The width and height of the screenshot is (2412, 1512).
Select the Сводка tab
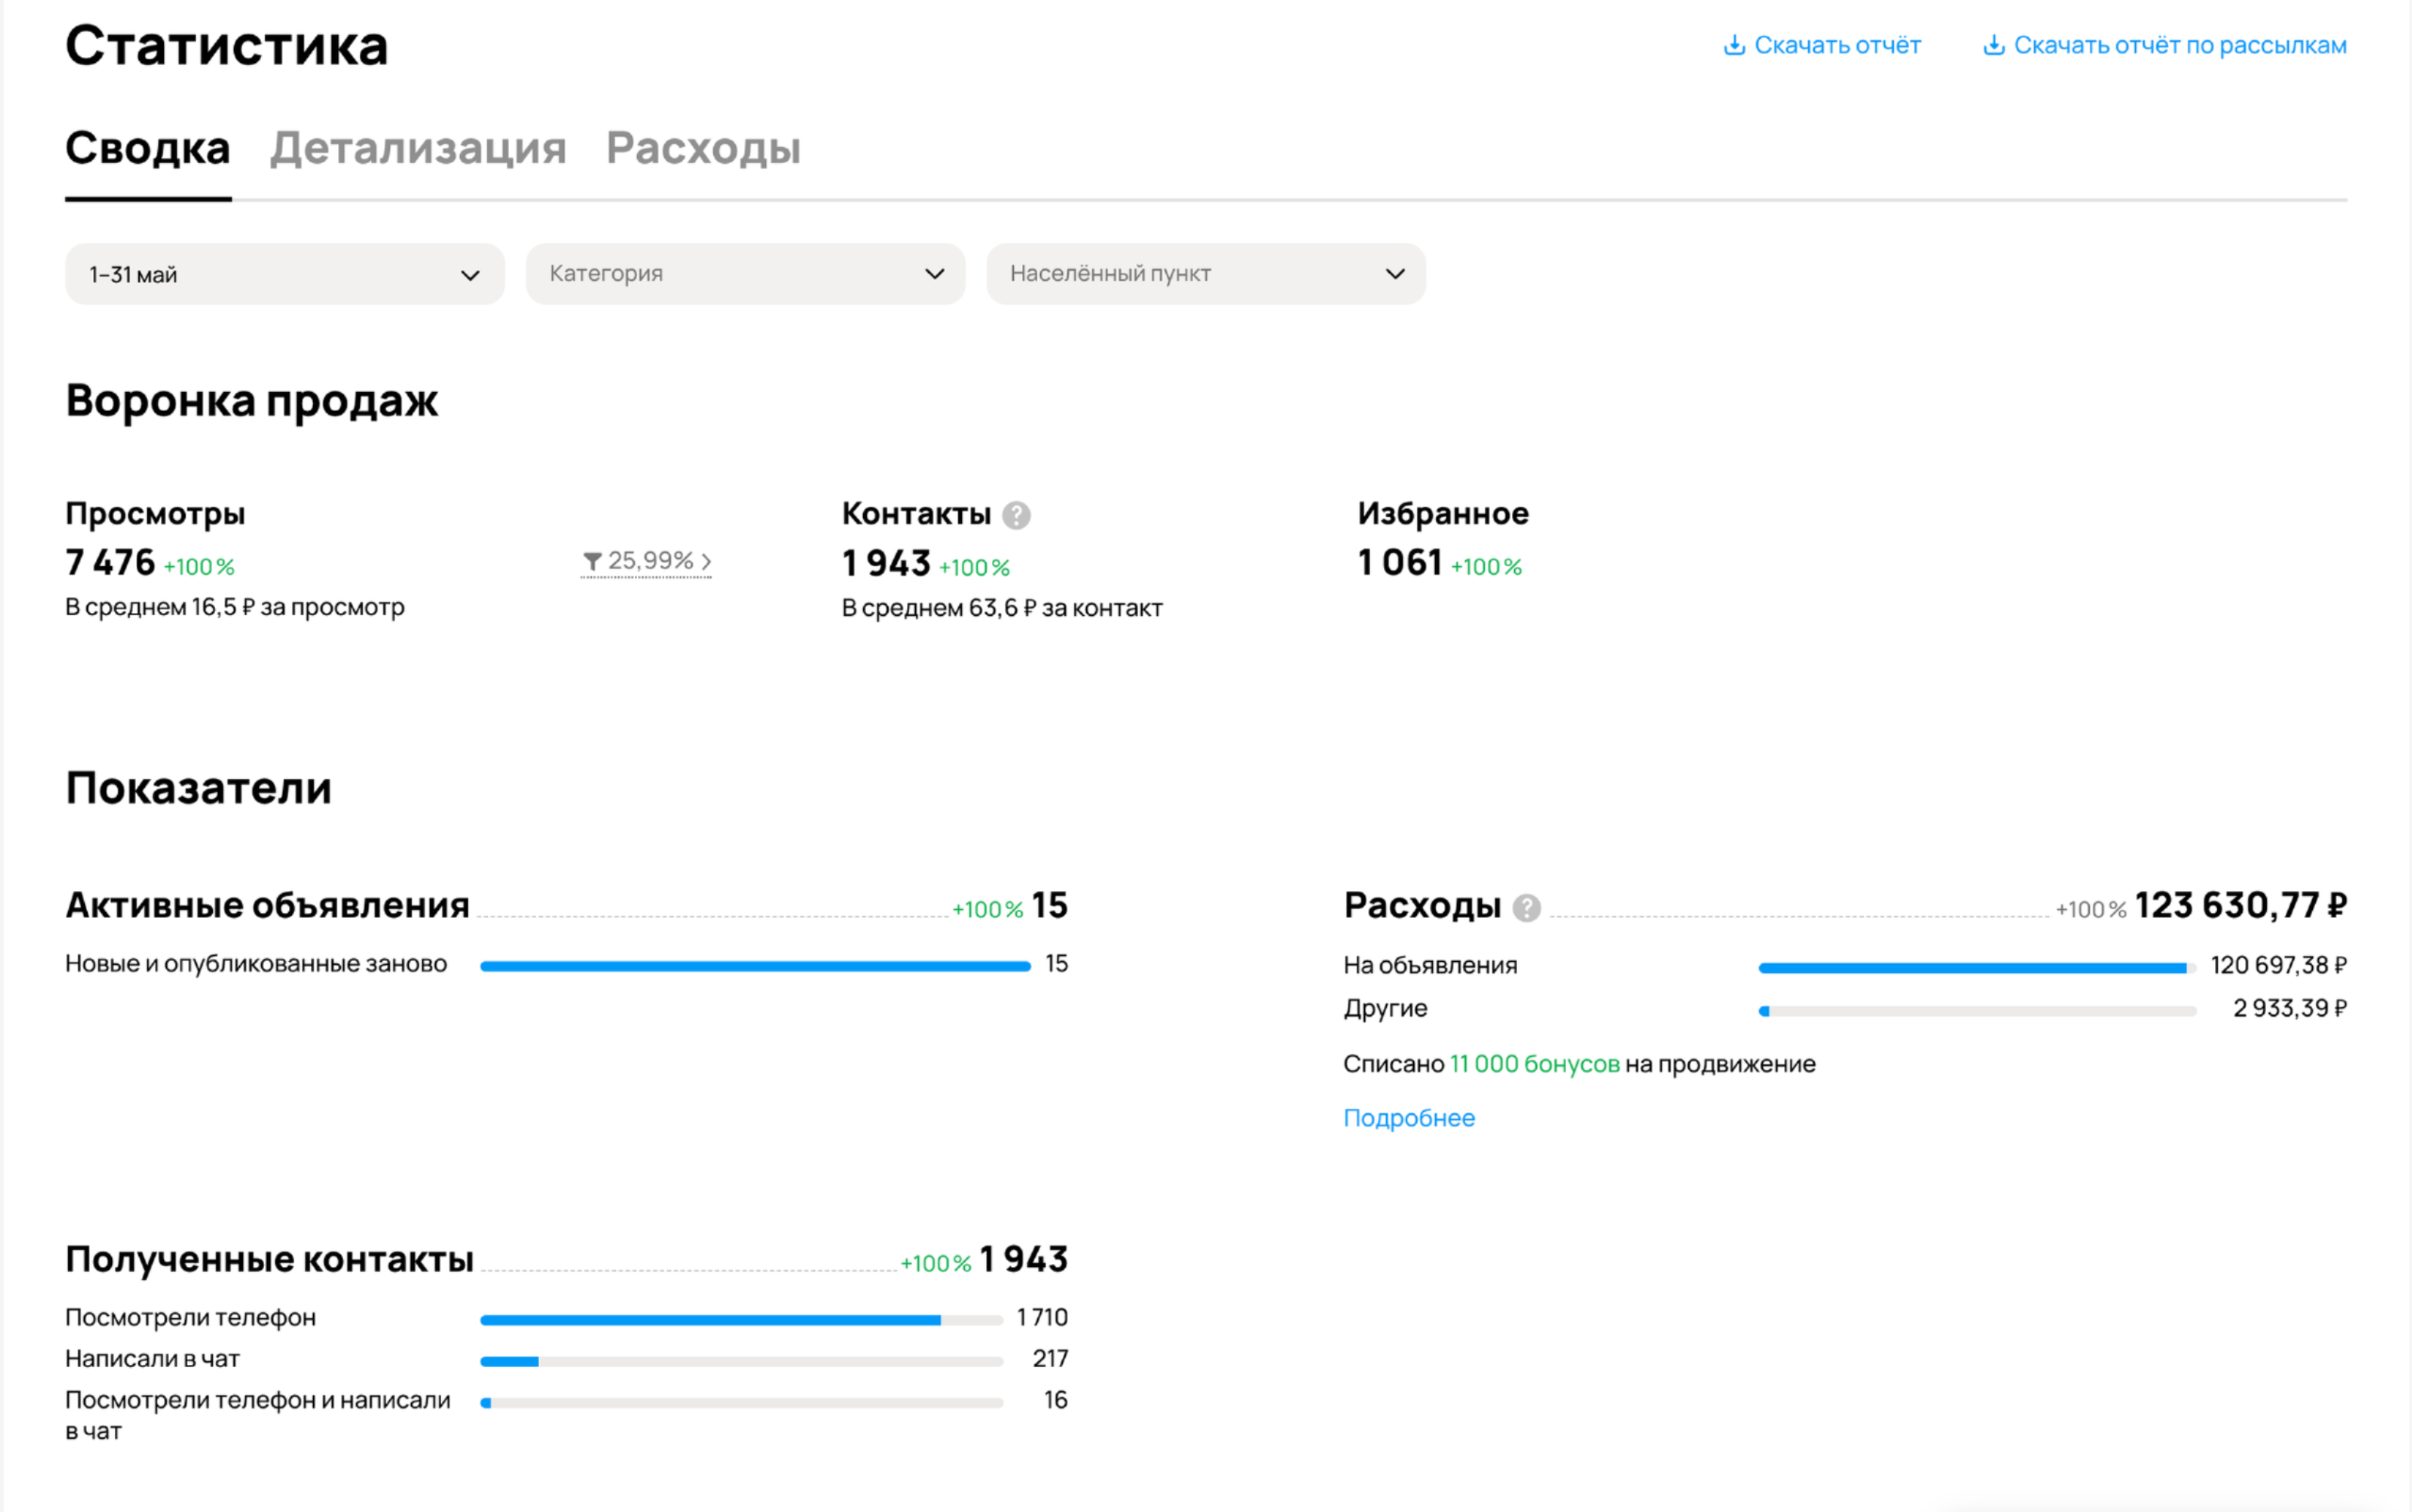coord(148,149)
